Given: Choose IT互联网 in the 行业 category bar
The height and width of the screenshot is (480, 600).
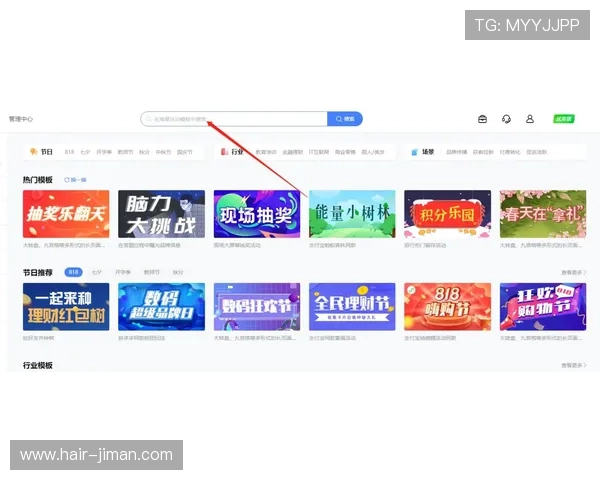Looking at the screenshot, I should (319, 152).
